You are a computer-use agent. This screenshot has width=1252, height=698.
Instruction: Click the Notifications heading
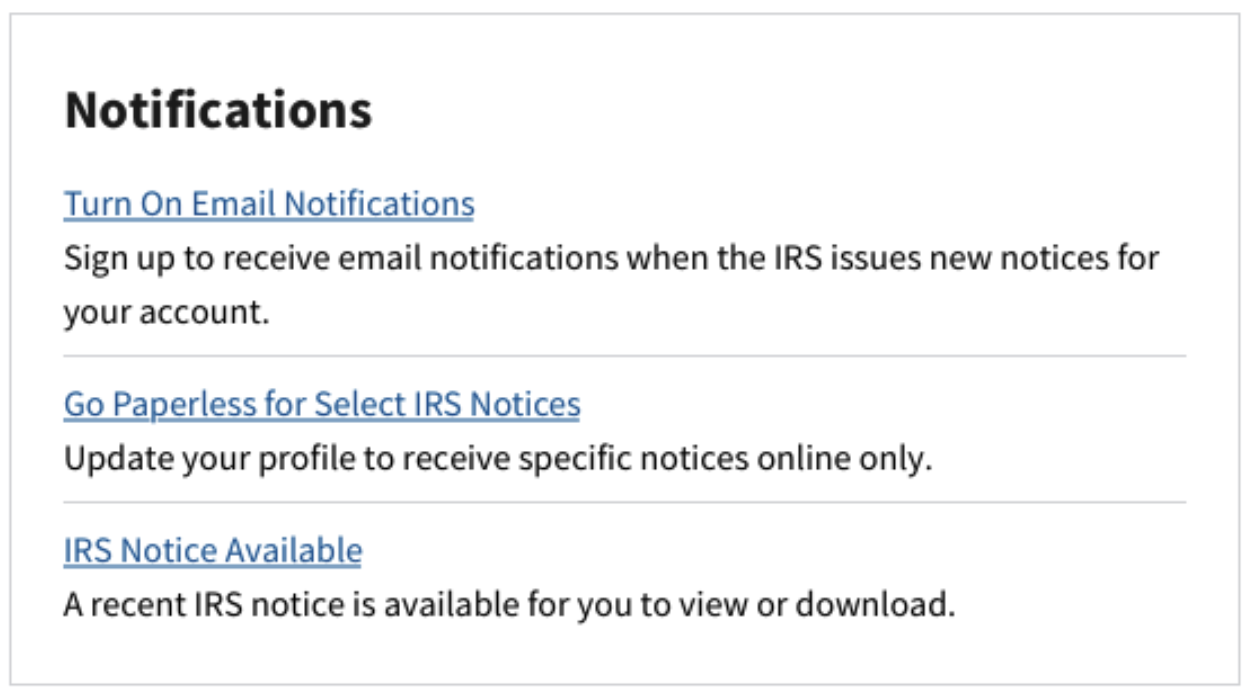coord(218,109)
